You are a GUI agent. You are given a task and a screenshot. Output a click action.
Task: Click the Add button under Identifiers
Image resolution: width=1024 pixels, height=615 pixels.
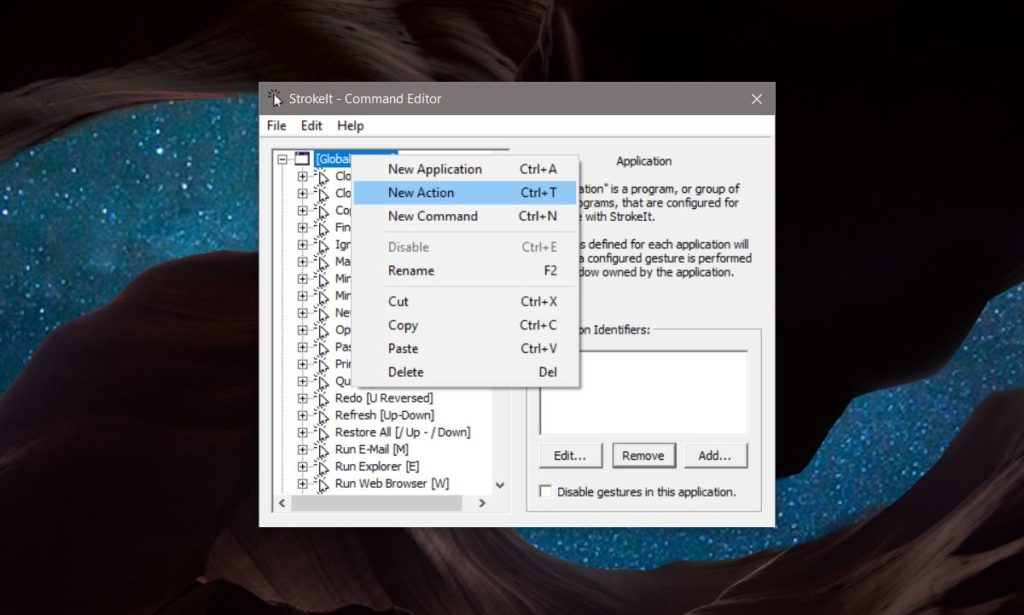(716, 455)
